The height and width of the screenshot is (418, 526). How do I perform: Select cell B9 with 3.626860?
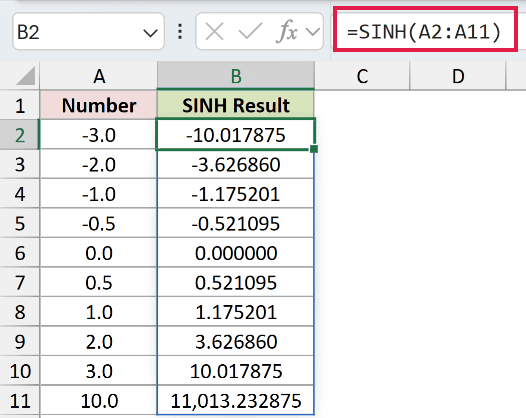coord(235,341)
